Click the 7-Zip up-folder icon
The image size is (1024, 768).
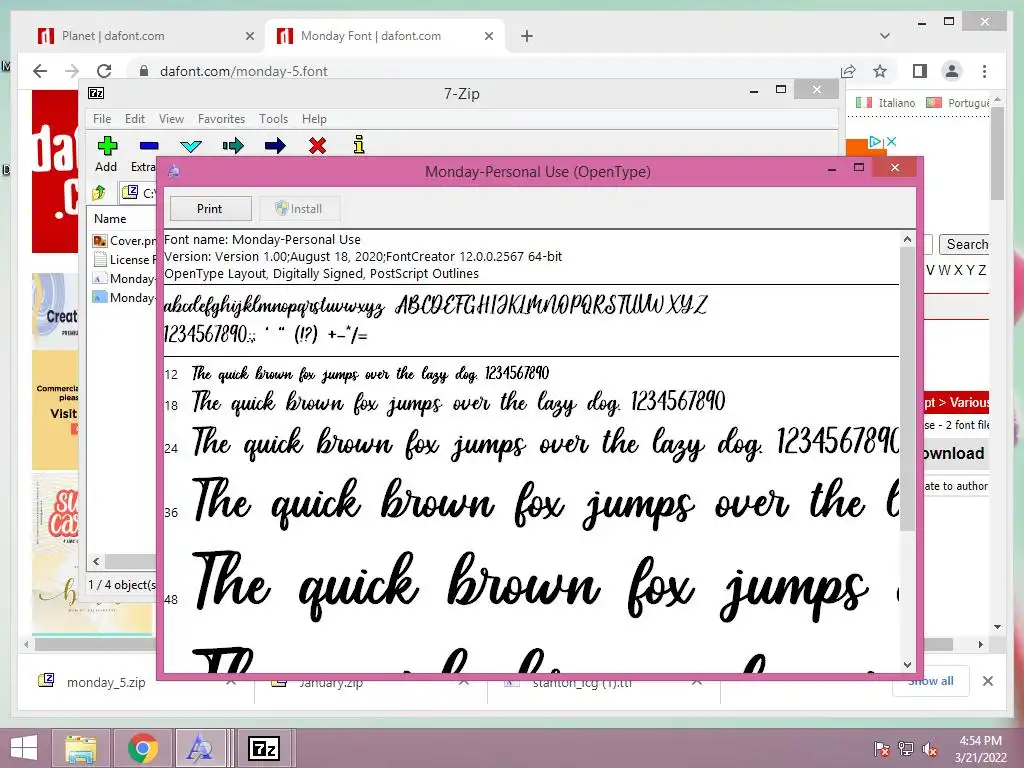point(99,193)
